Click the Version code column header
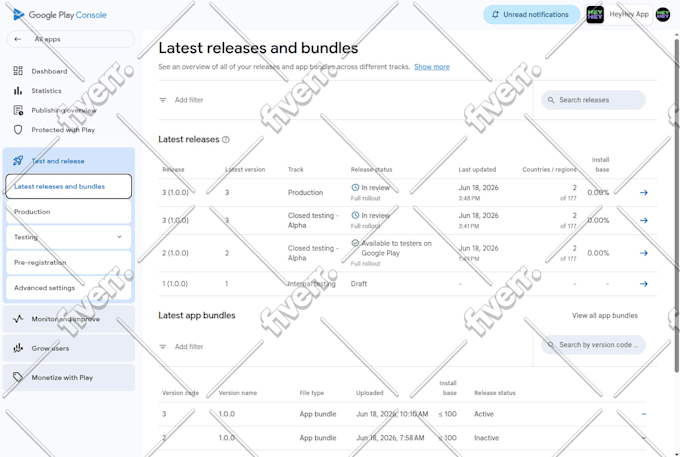 (180, 393)
